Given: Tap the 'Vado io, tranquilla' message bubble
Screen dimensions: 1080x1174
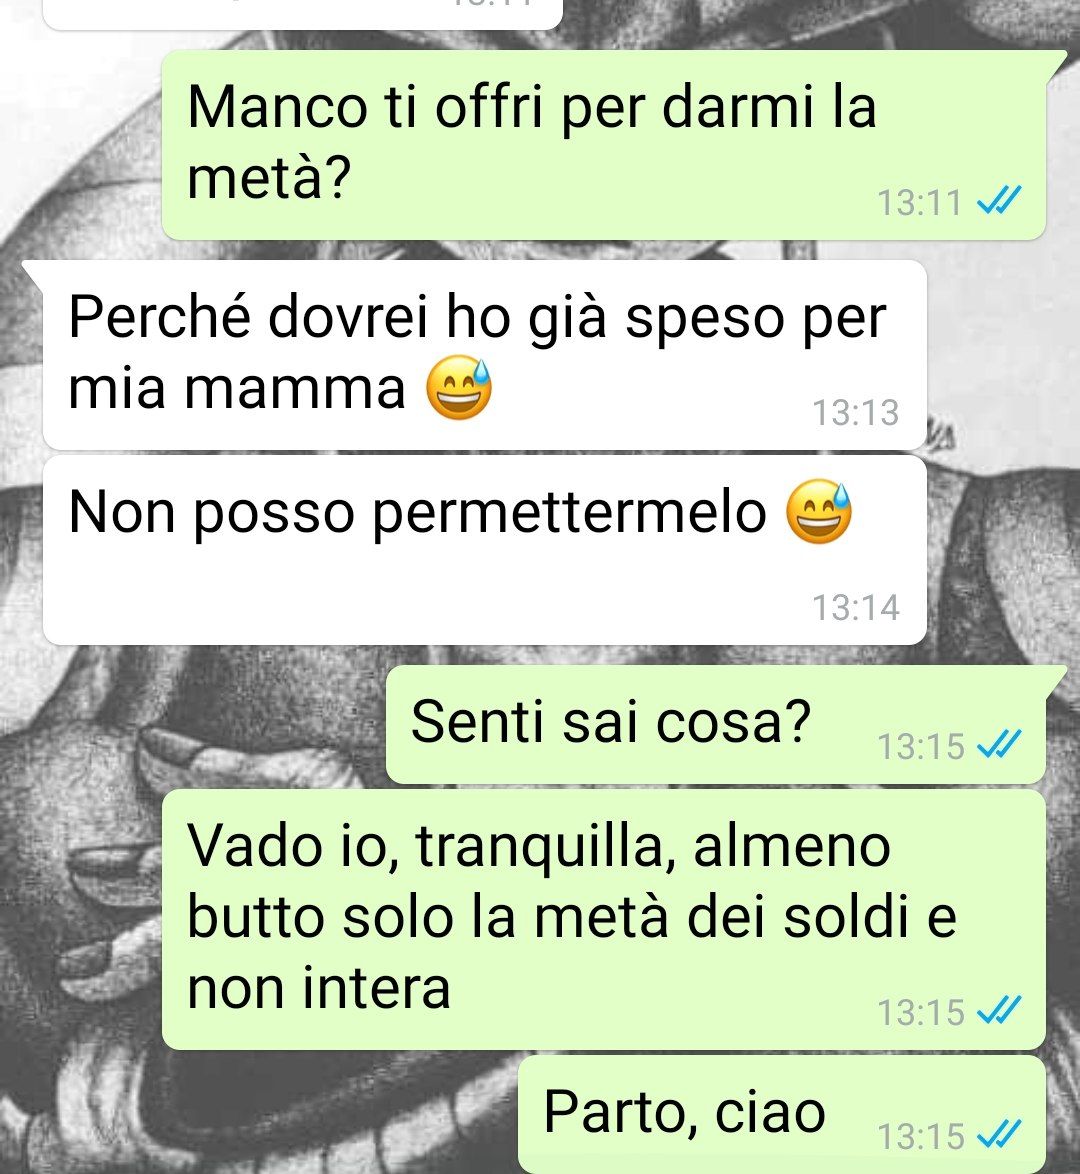Looking at the screenshot, I should pos(604,919).
